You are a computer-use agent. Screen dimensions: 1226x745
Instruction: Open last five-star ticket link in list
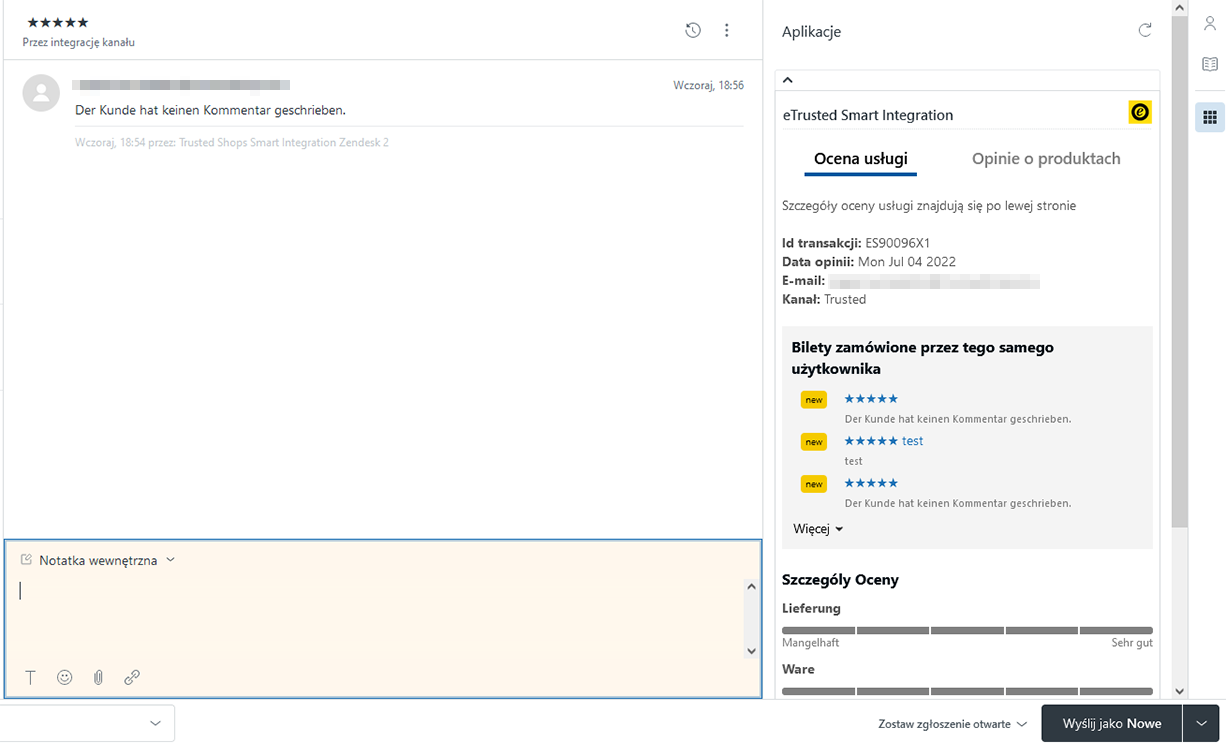(871, 483)
